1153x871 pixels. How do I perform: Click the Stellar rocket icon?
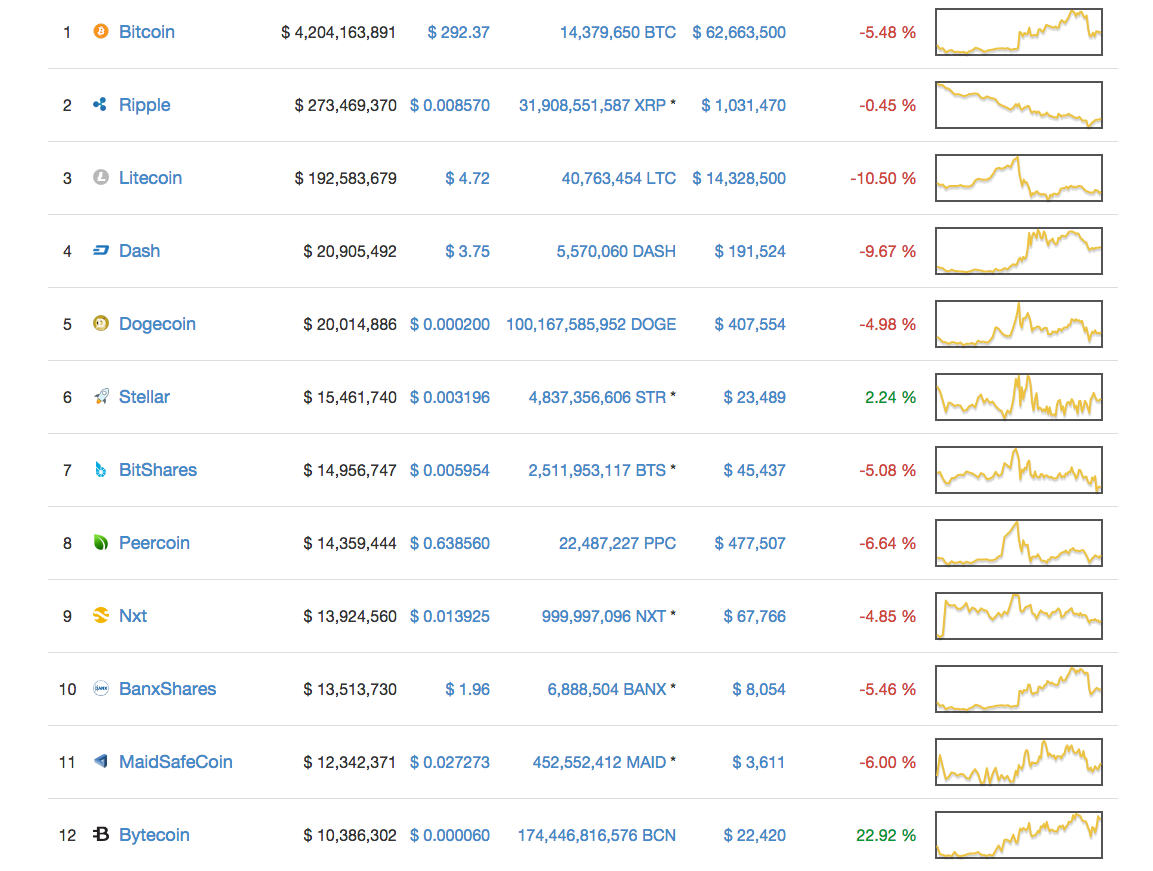tap(101, 397)
